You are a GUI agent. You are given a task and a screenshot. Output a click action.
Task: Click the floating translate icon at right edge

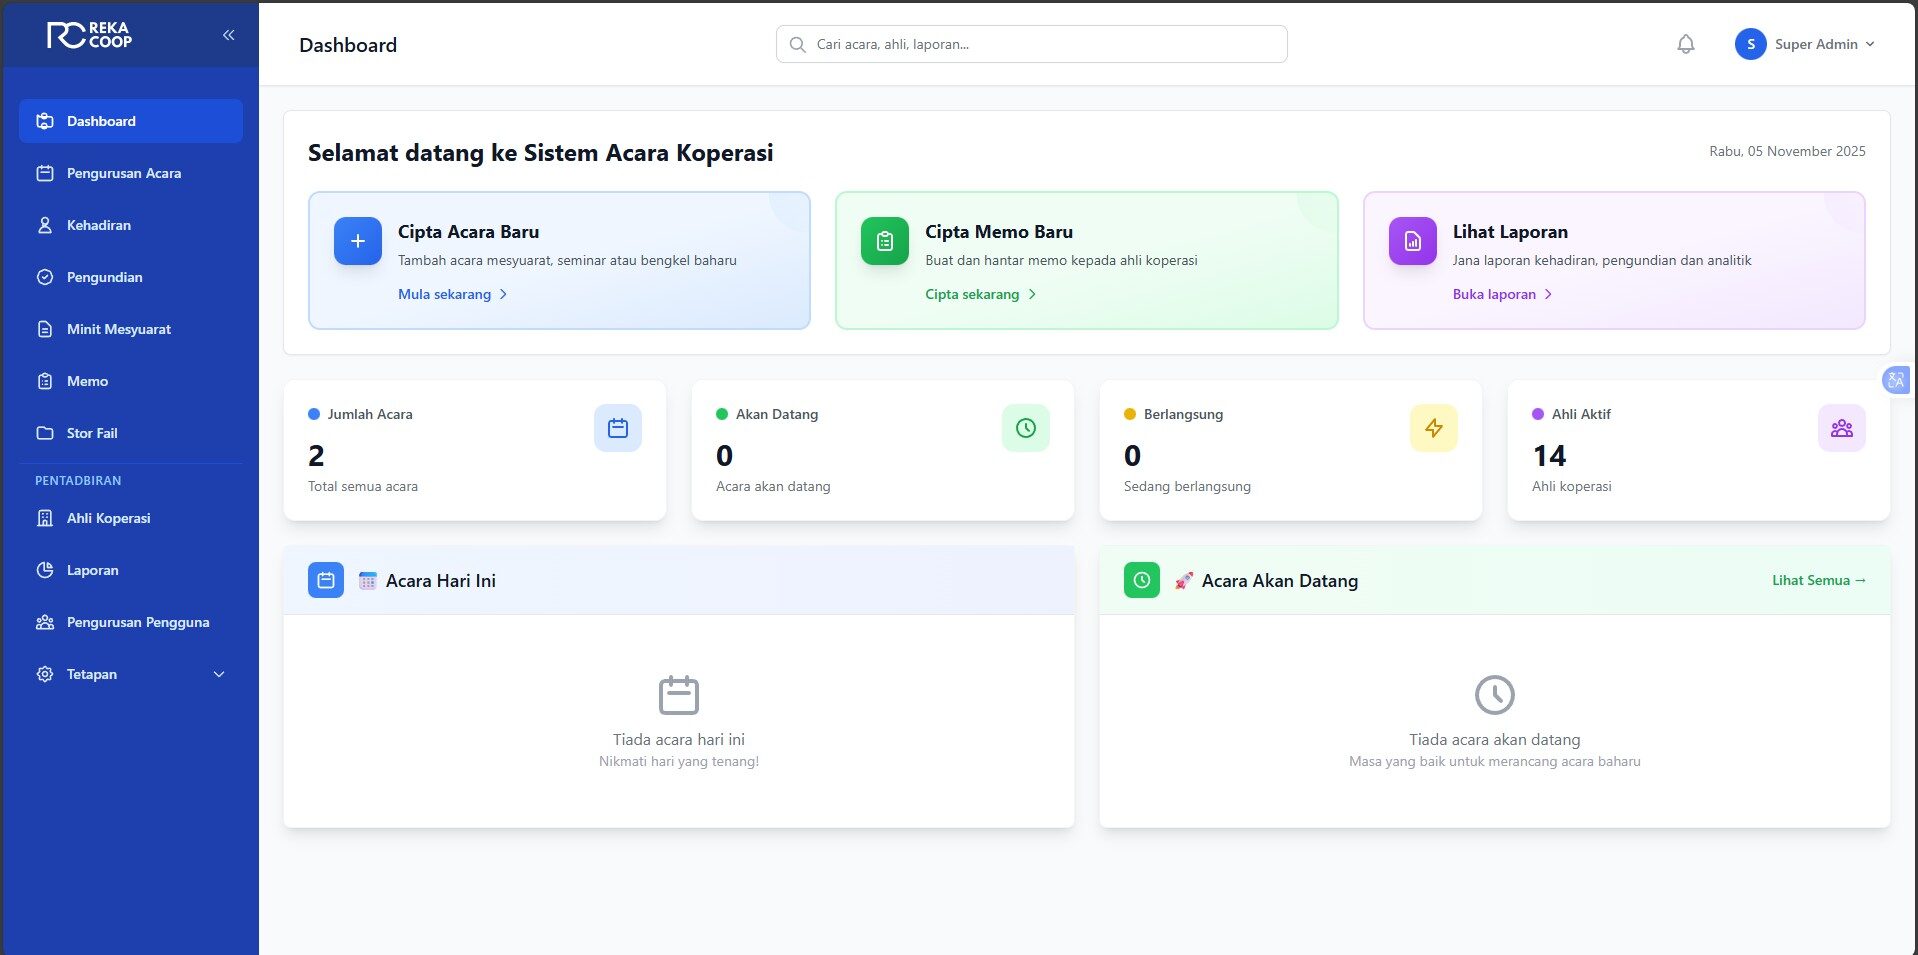coord(1895,380)
